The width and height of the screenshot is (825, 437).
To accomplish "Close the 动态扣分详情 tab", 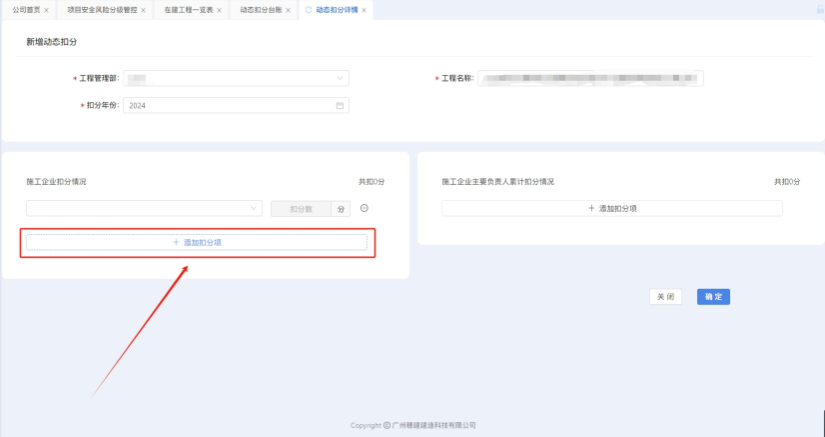I will coord(364,10).
